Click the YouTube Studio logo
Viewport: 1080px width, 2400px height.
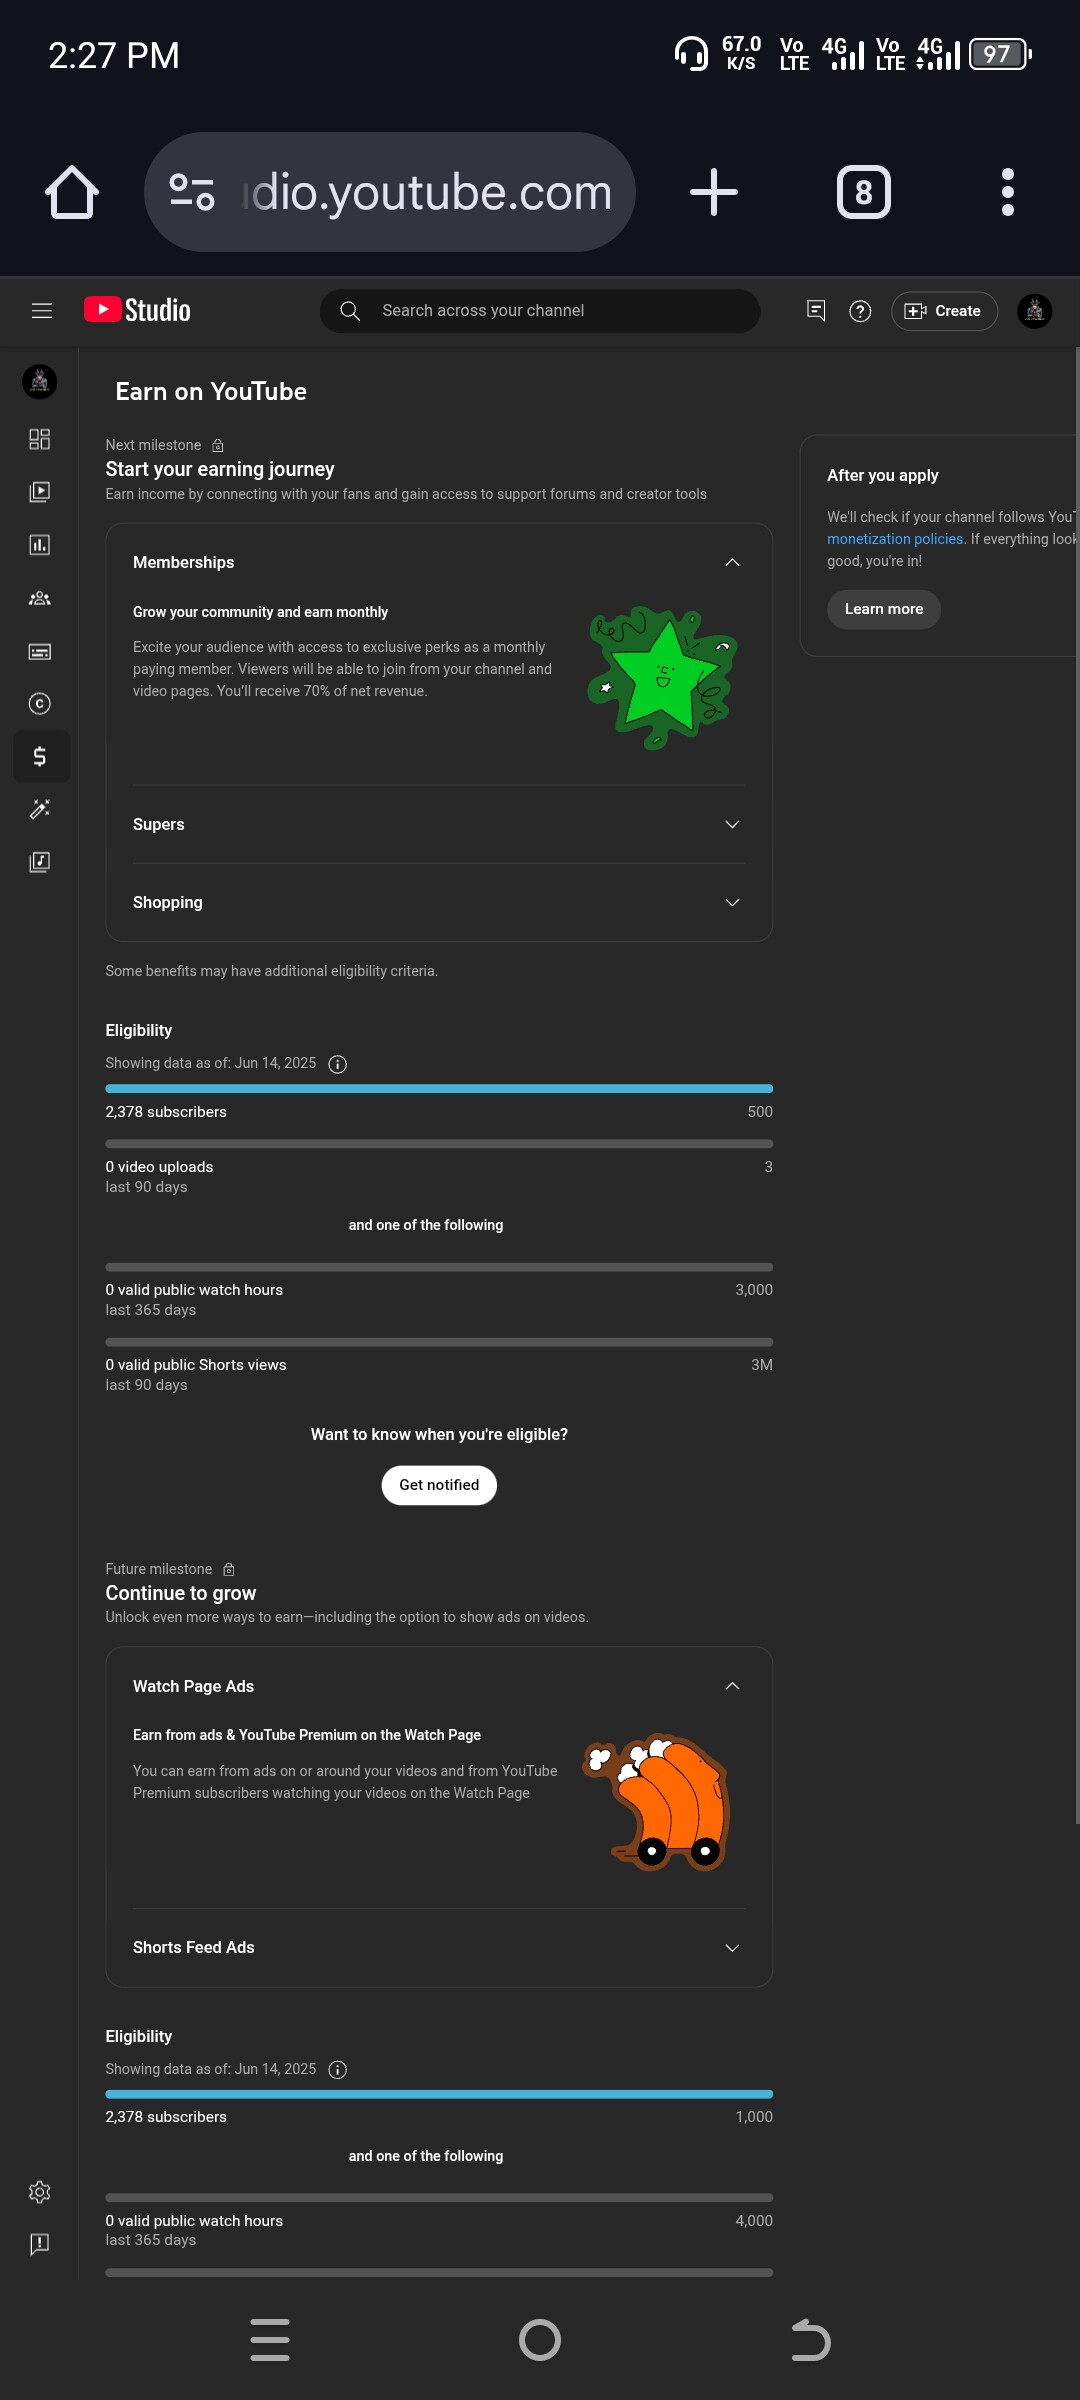click(137, 310)
